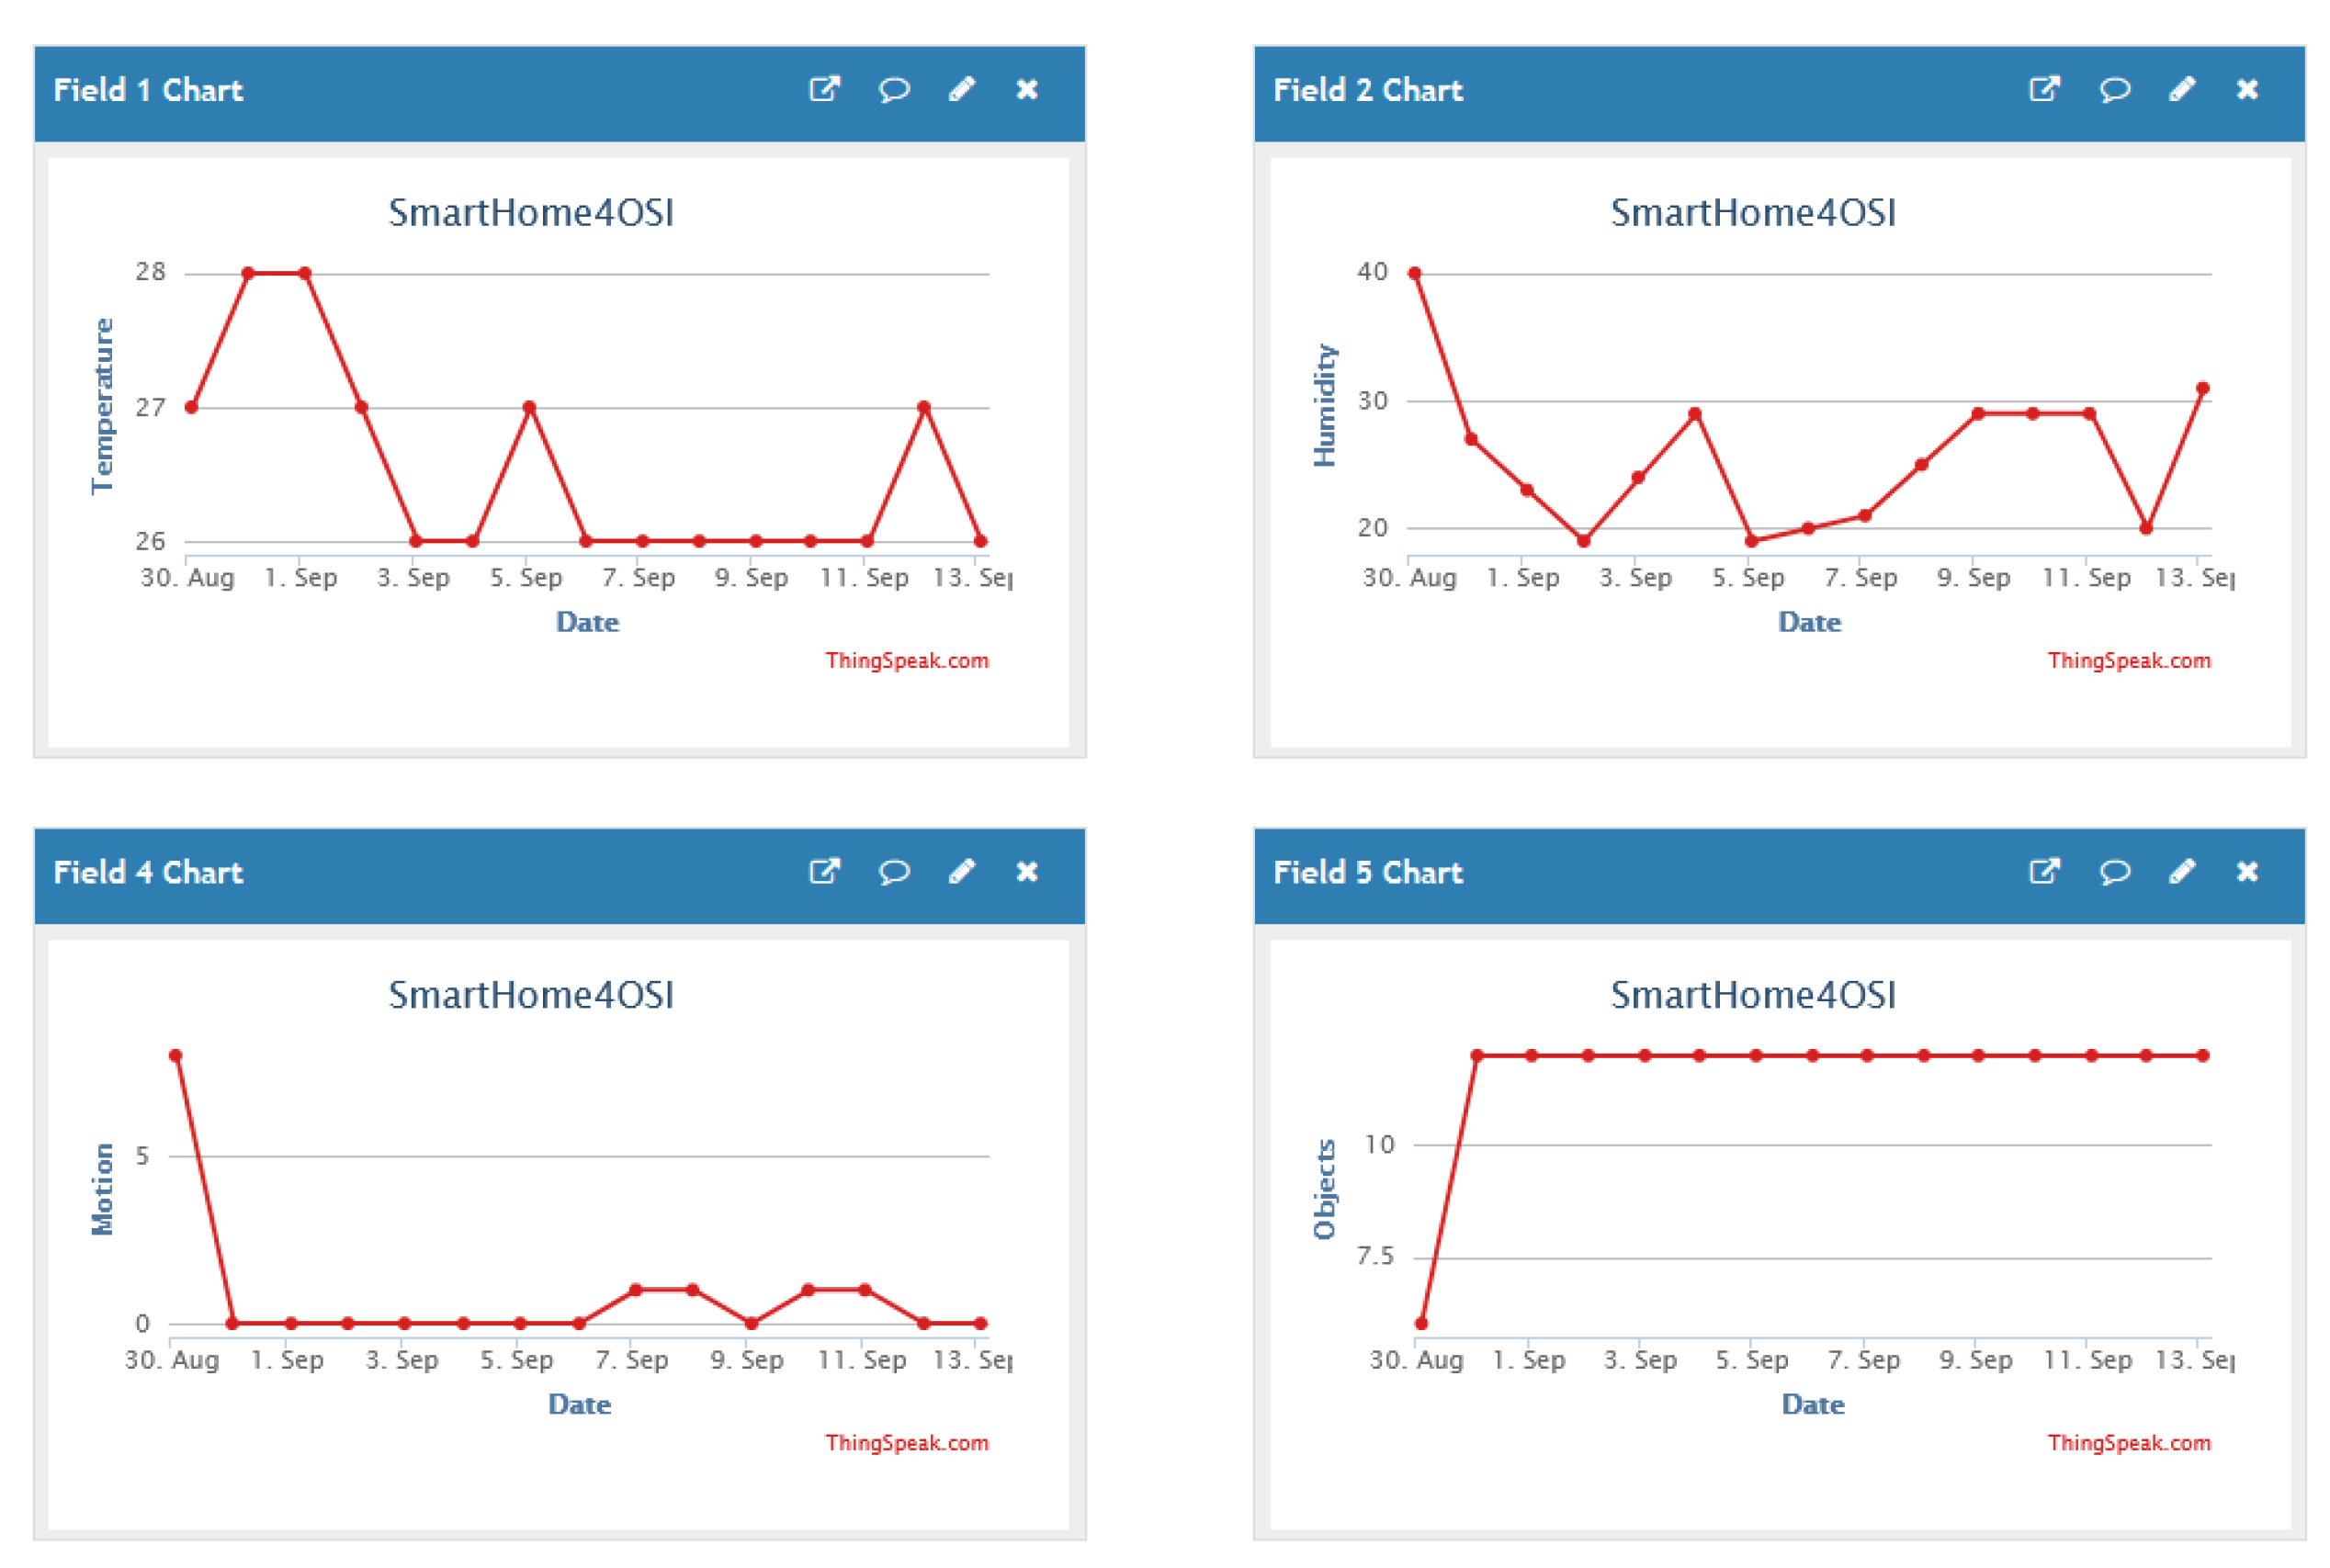Edit Field 4 Chart with pencil icon

[x=961, y=872]
